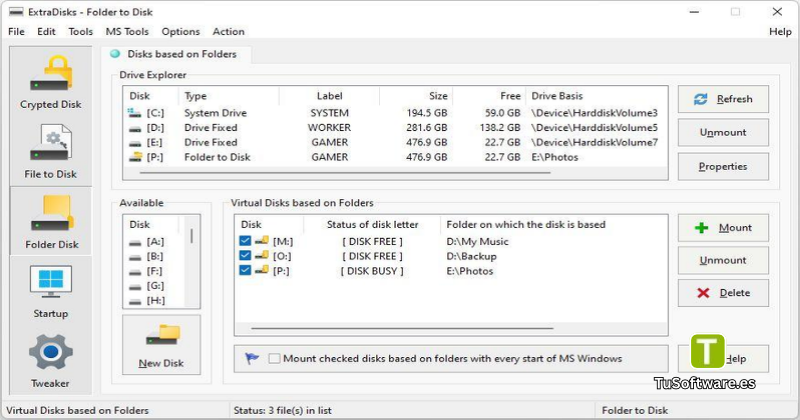
Task: Click the F: drive icon in Available list
Action: coord(135,272)
